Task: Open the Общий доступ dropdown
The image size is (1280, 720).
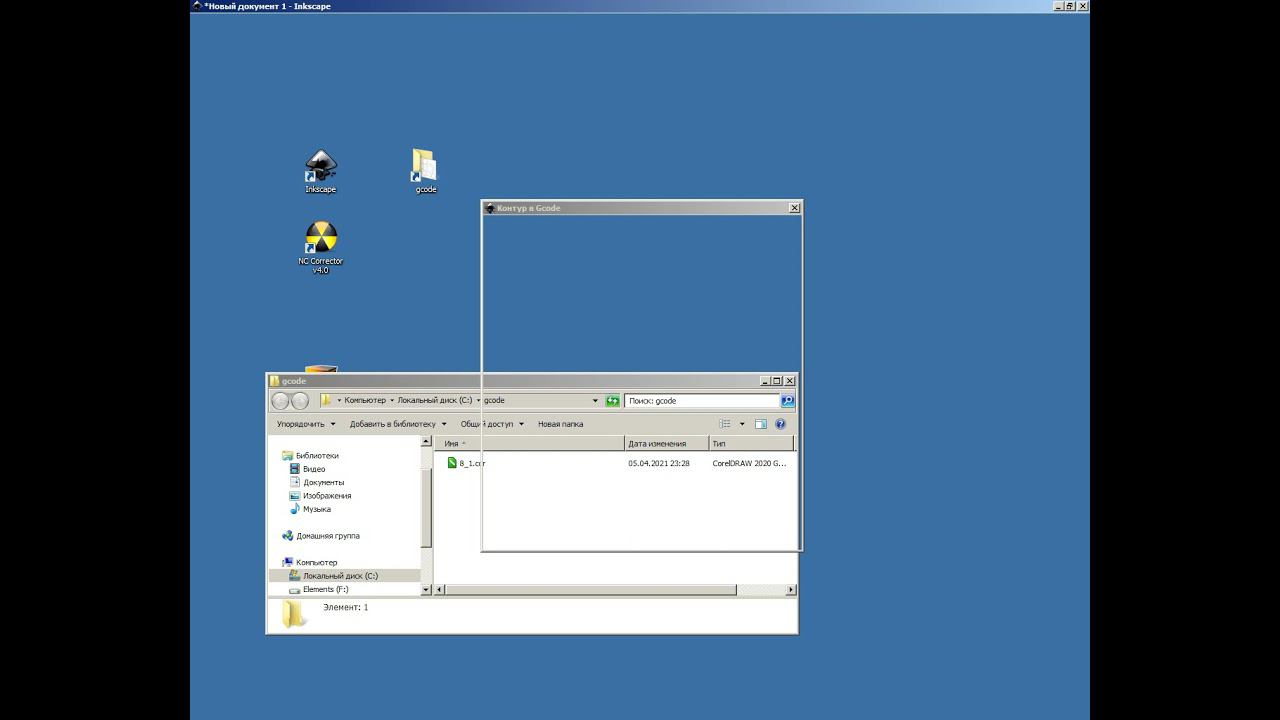Action: tap(492, 424)
